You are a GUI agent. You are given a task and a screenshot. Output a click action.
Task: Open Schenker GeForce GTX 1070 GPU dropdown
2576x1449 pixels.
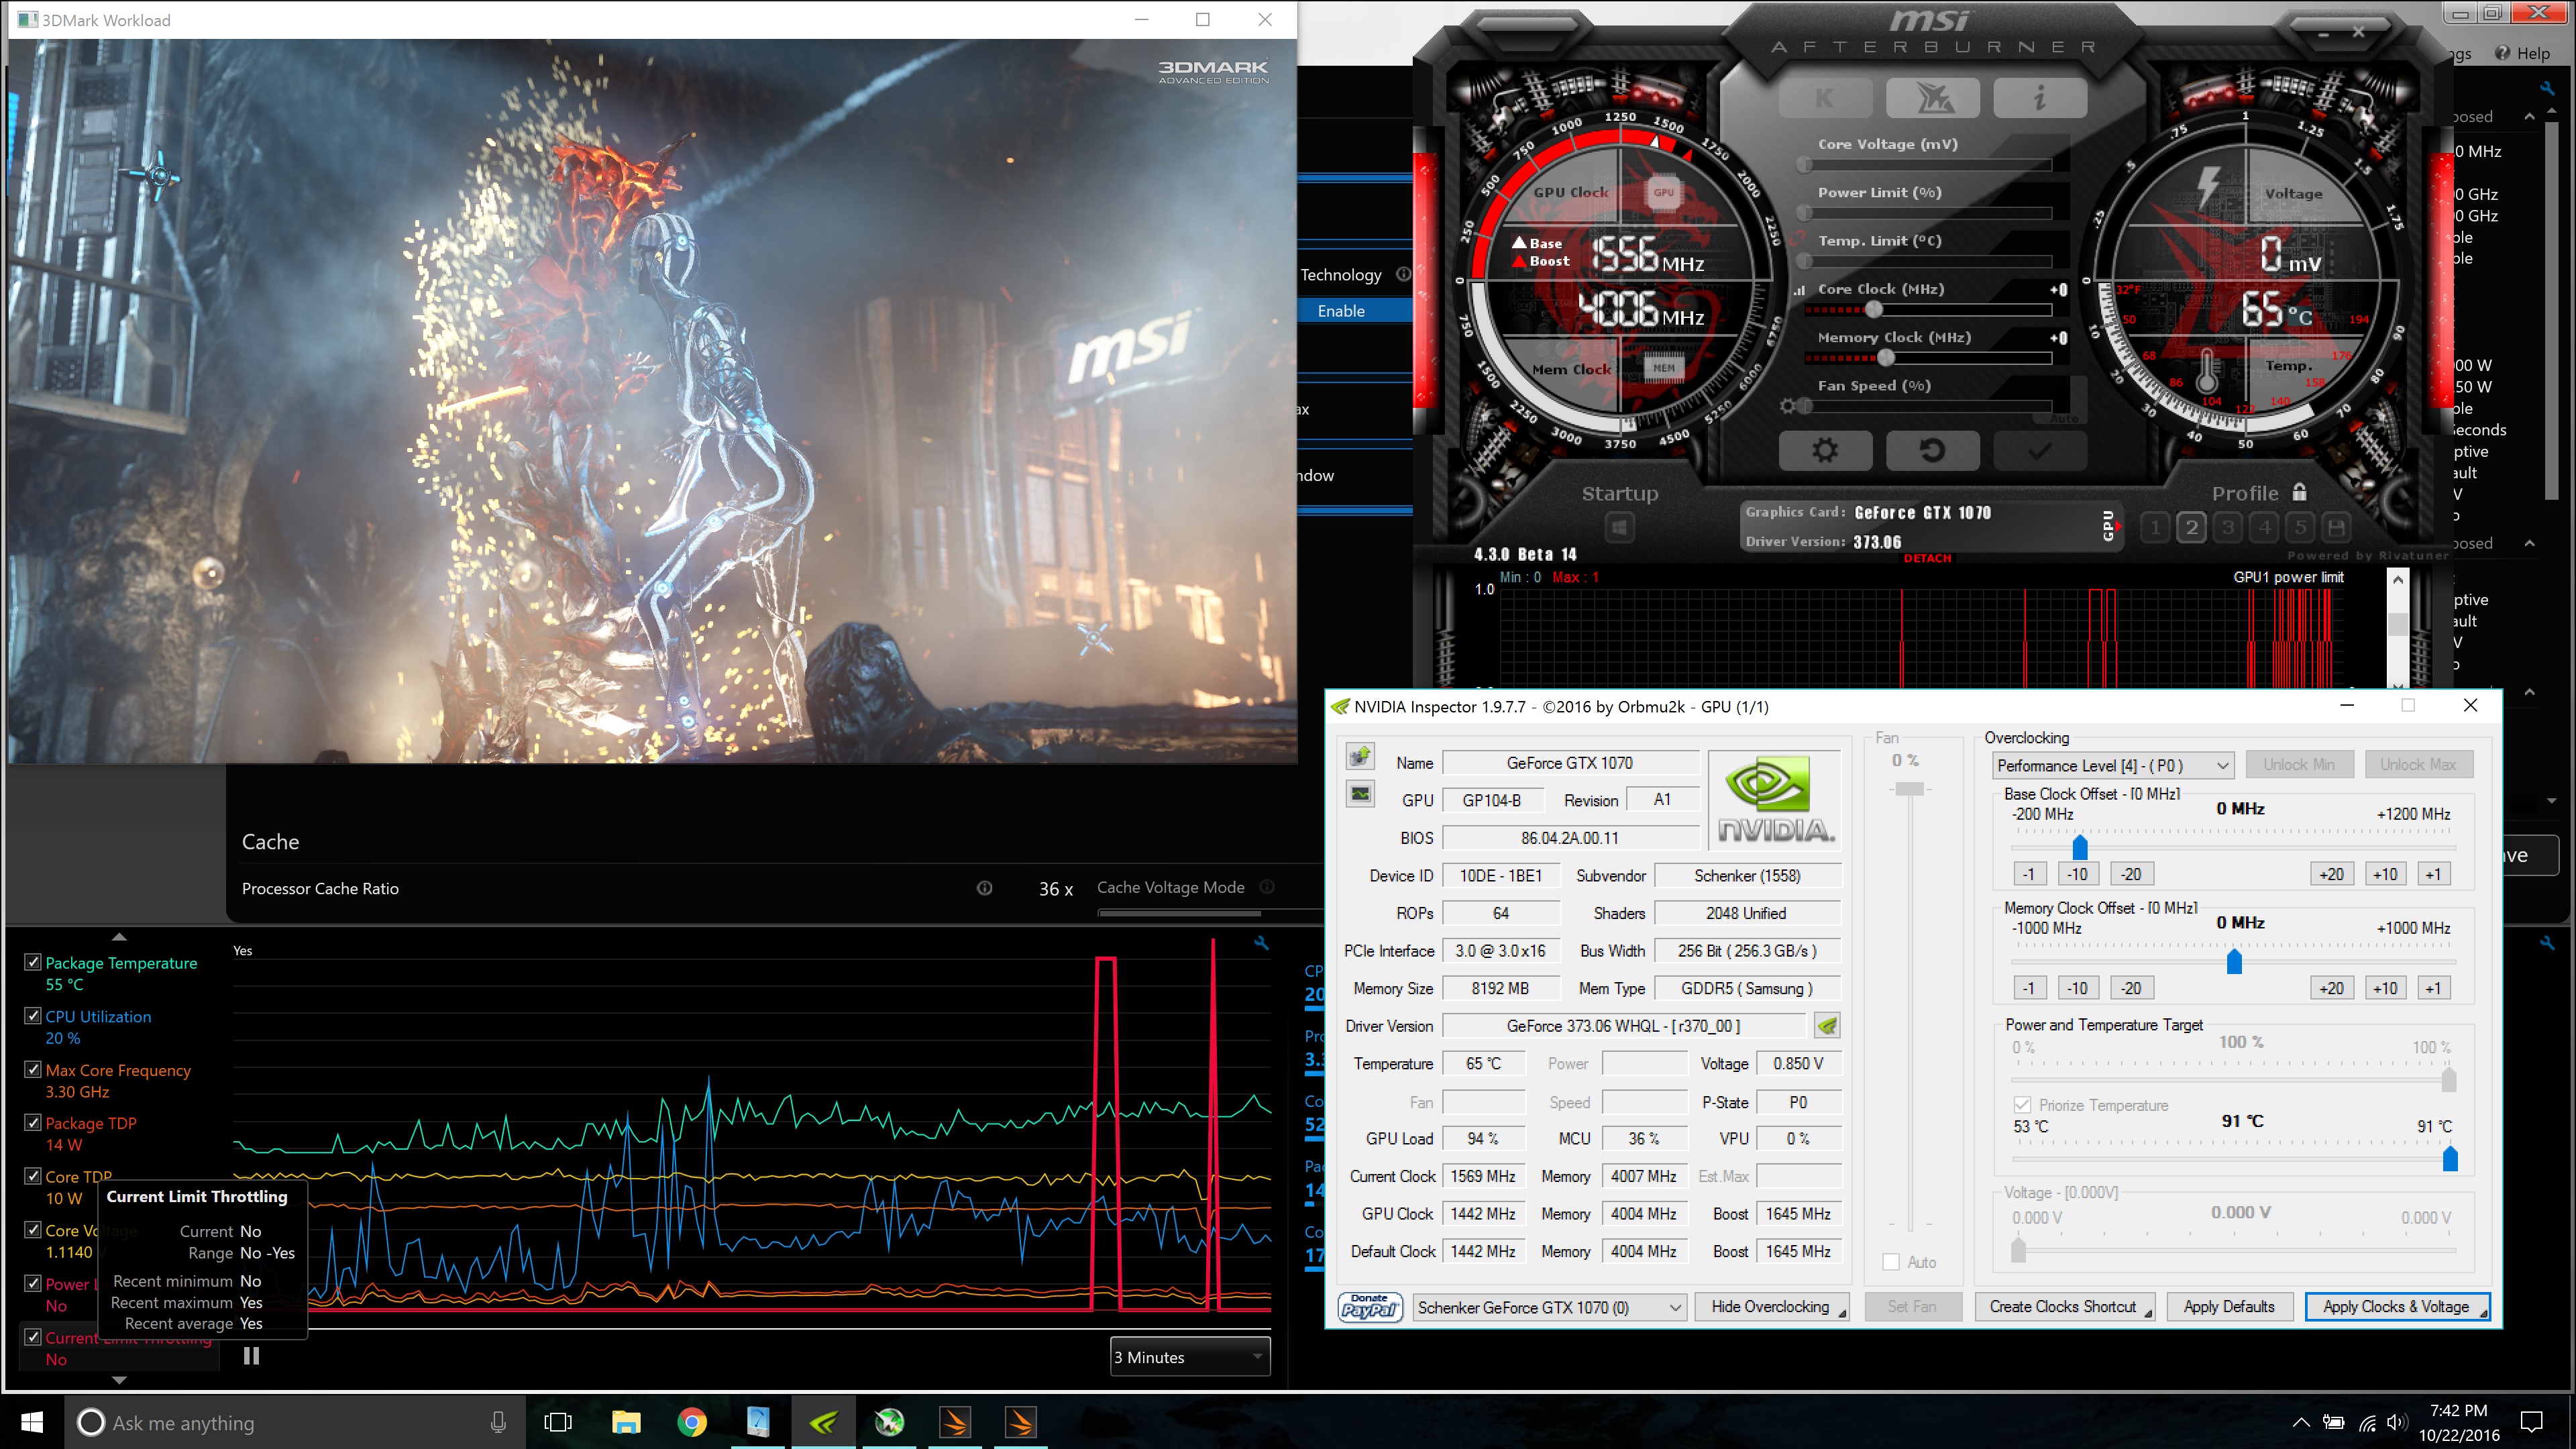tap(1550, 1307)
